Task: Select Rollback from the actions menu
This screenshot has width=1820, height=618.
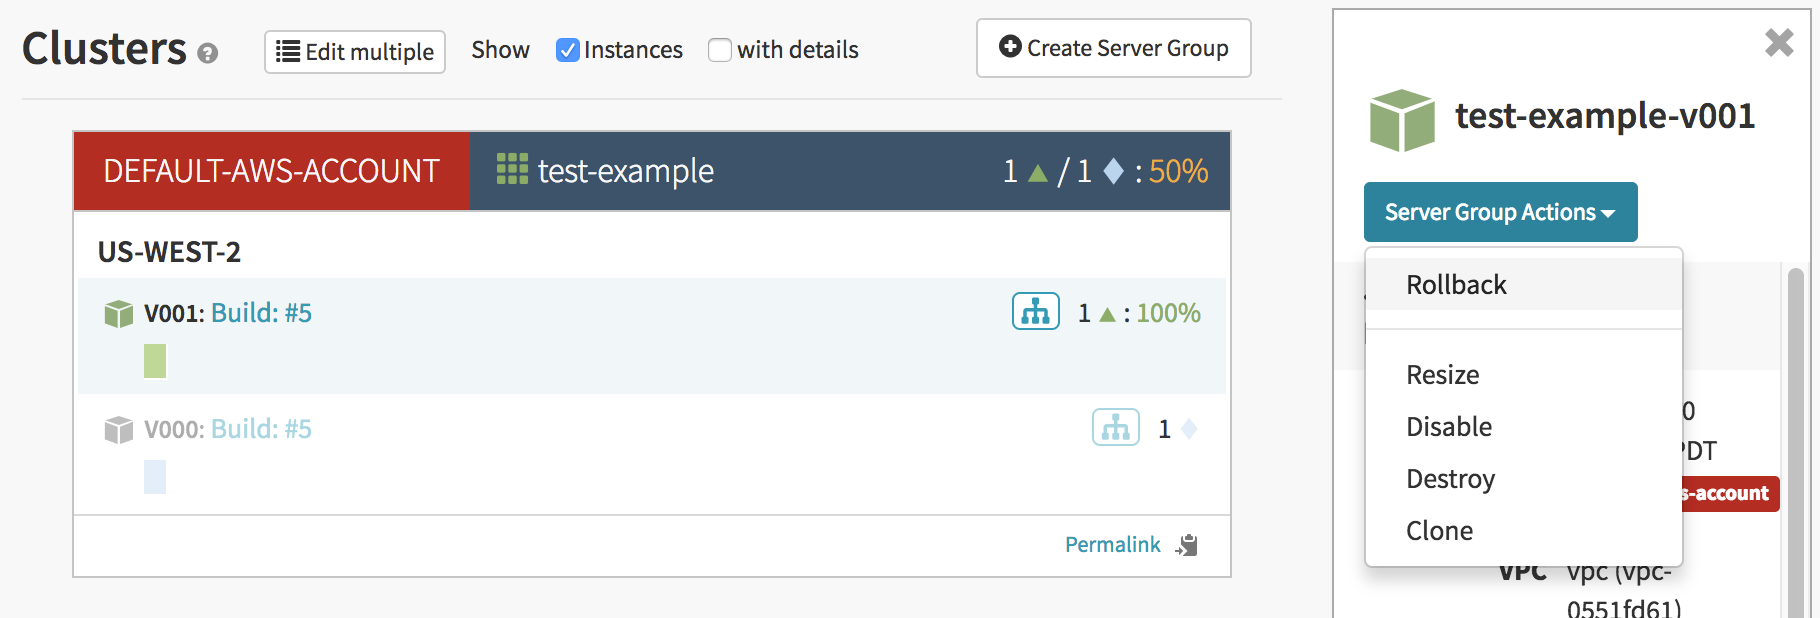Action: pos(1456,285)
